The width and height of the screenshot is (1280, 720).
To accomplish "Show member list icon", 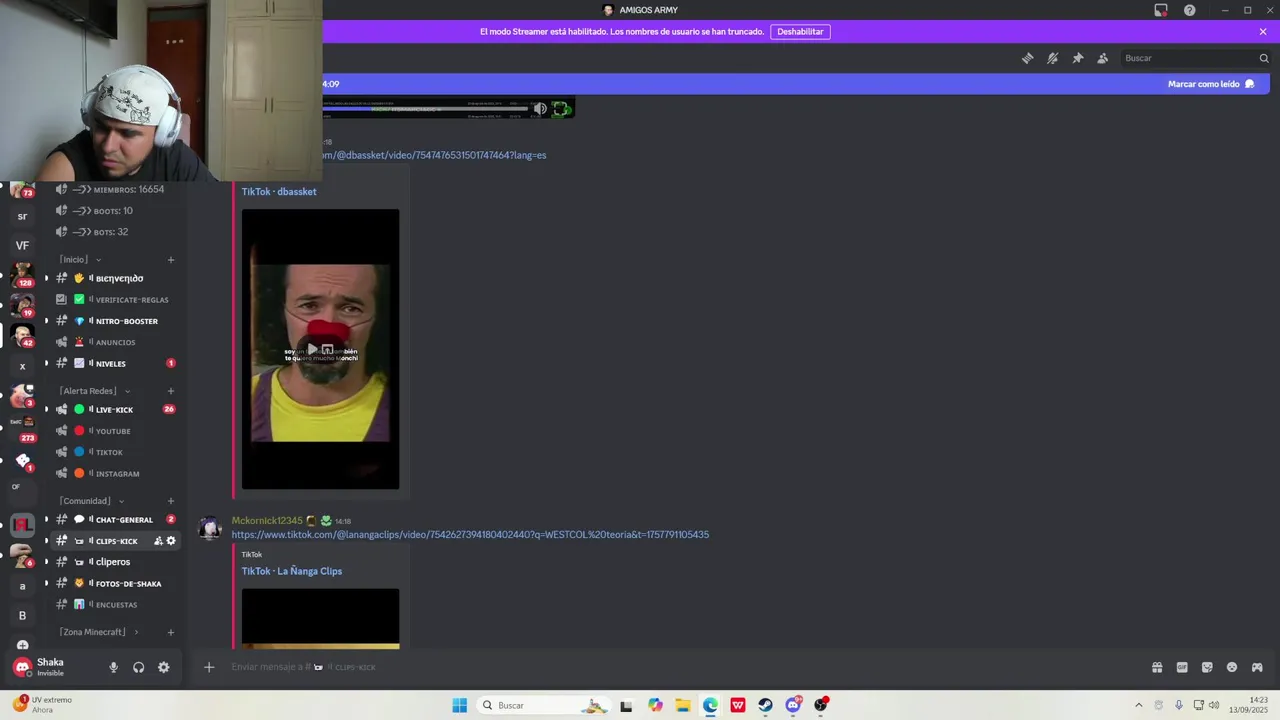I will click(x=1102, y=58).
